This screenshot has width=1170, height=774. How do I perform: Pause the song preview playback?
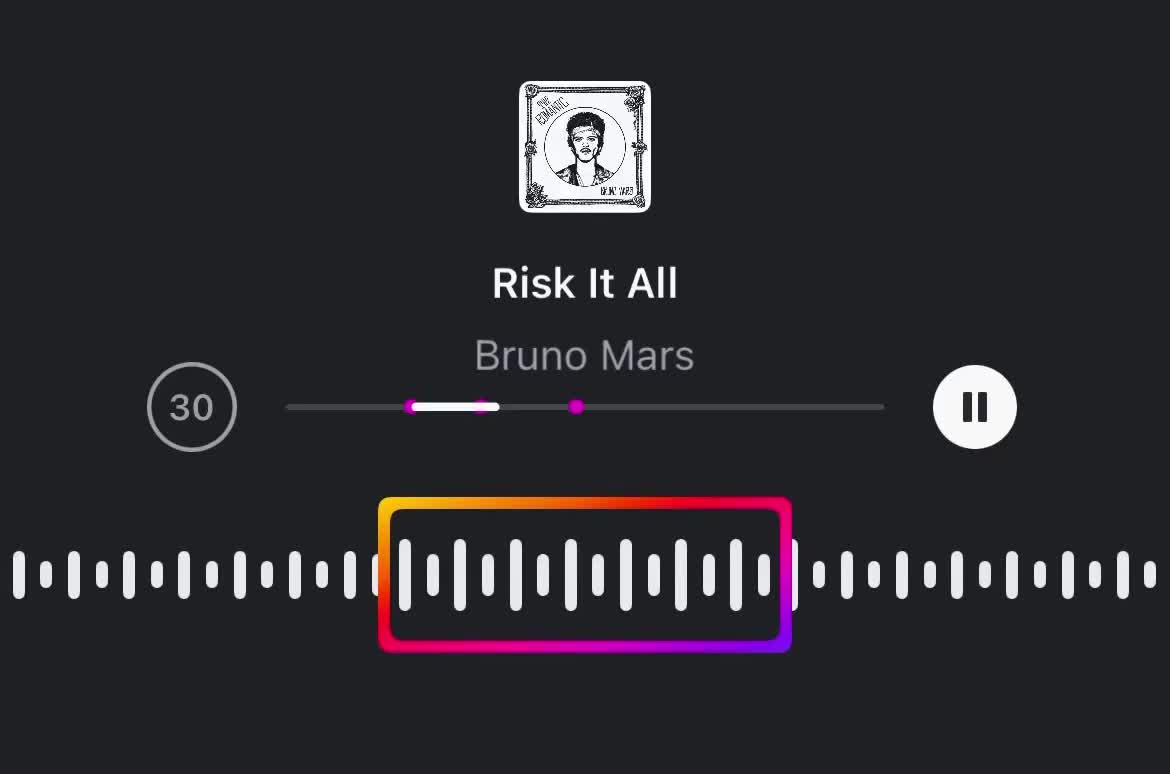(975, 407)
